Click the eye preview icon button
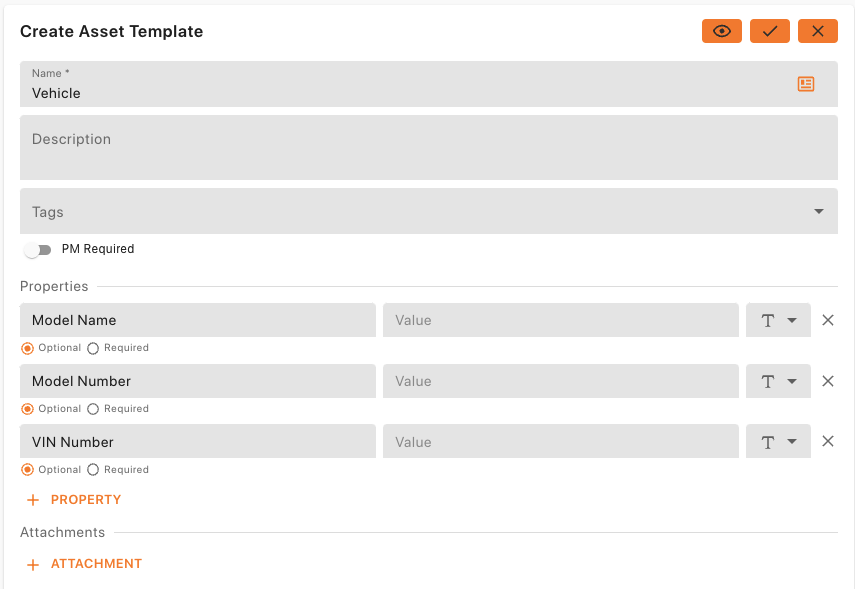Viewport: 855px width, 589px height. 721,31
